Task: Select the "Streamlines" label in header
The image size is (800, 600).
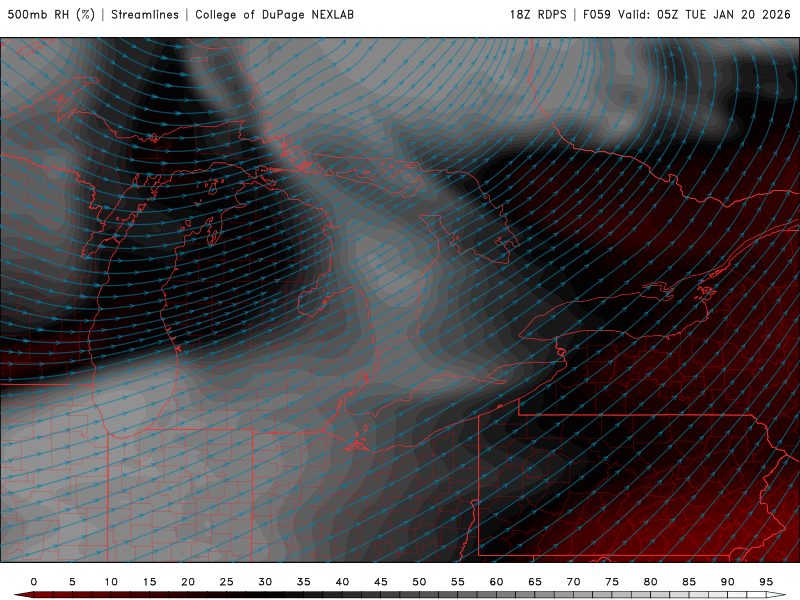Action: click(x=145, y=15)
